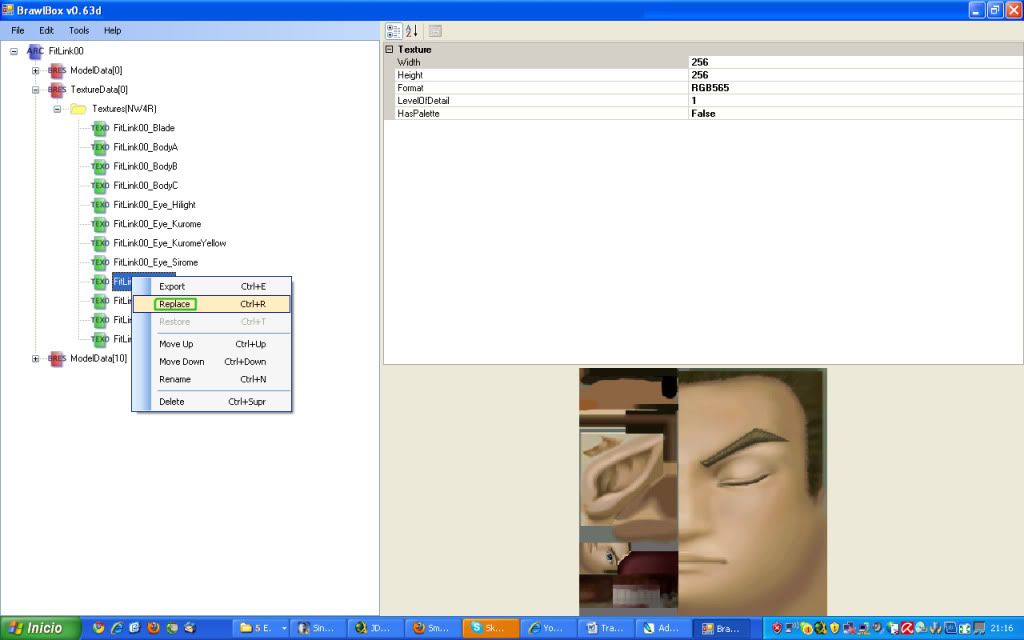Open the Tools menu
This screenshot has height=640, width=1024.
pyautogui.click(x=79, y=31)
